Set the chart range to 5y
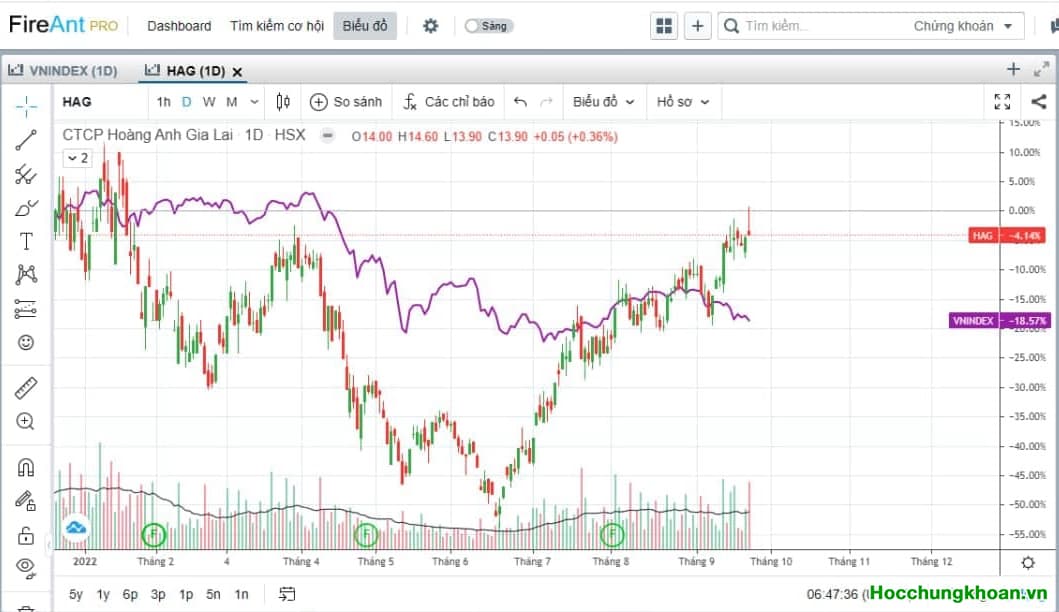Image resolution: width=1059 pixels, height=612 pixels. click(x=76, y=594)
